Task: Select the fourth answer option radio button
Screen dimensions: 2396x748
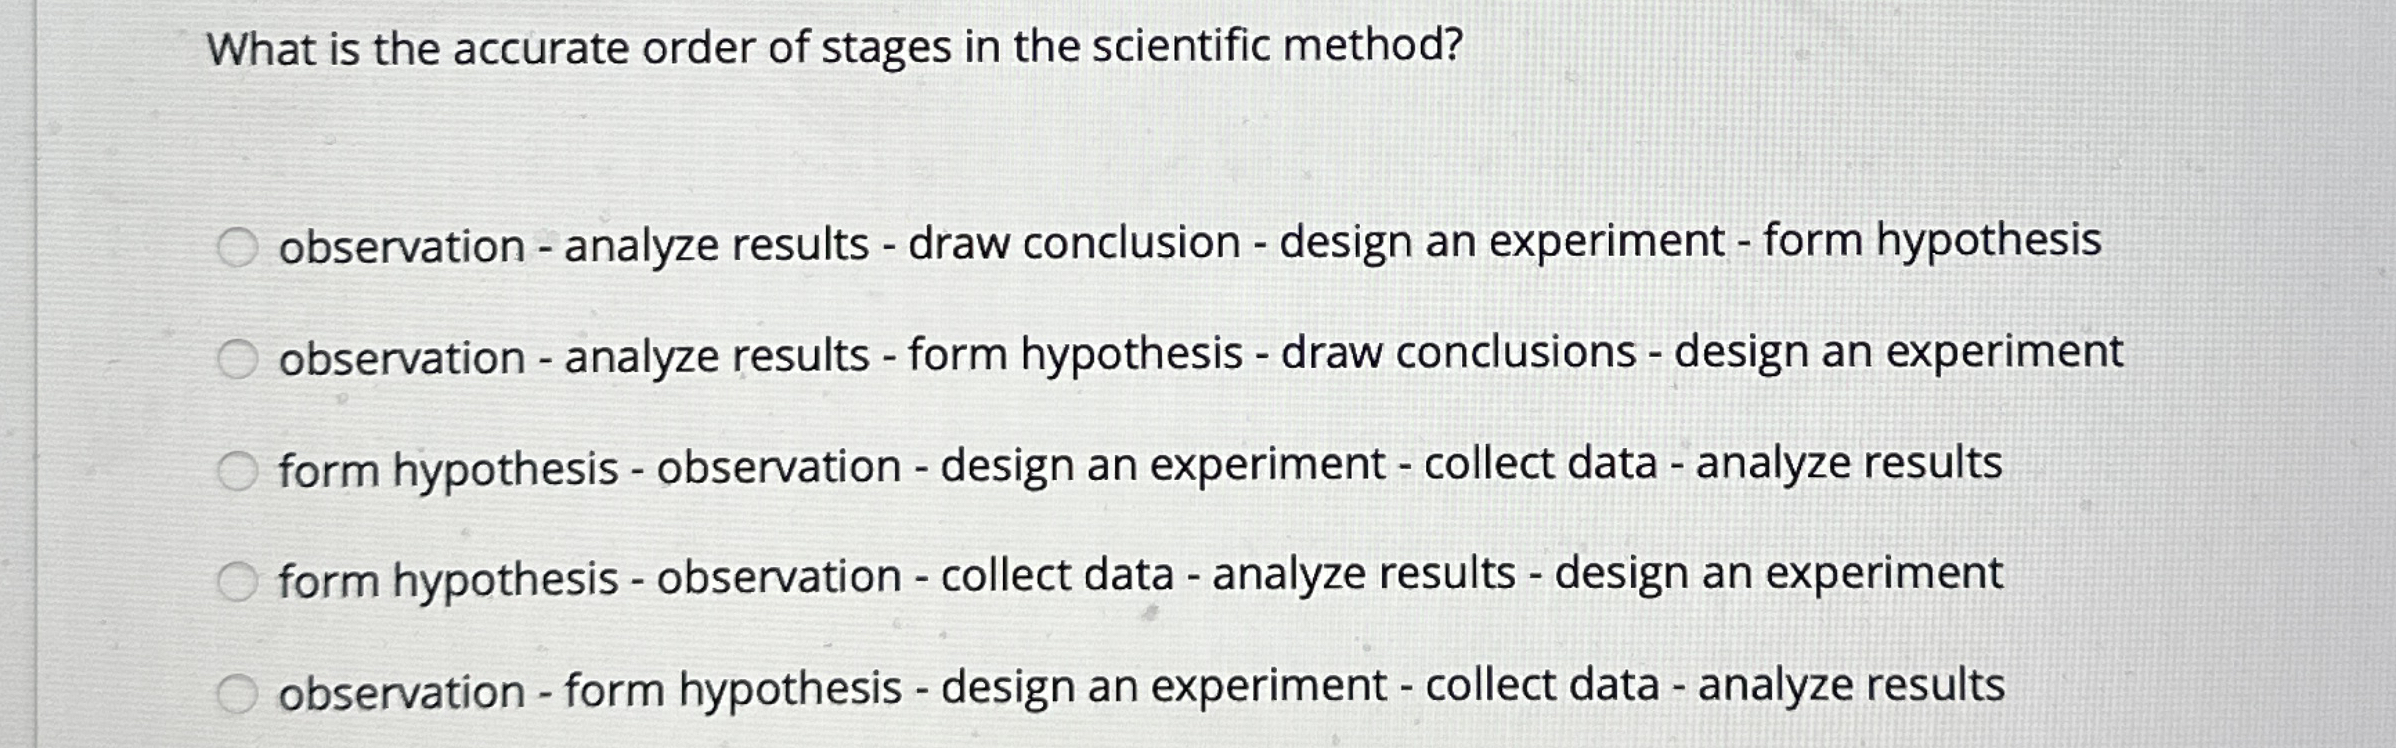Action: coord(238,580)
